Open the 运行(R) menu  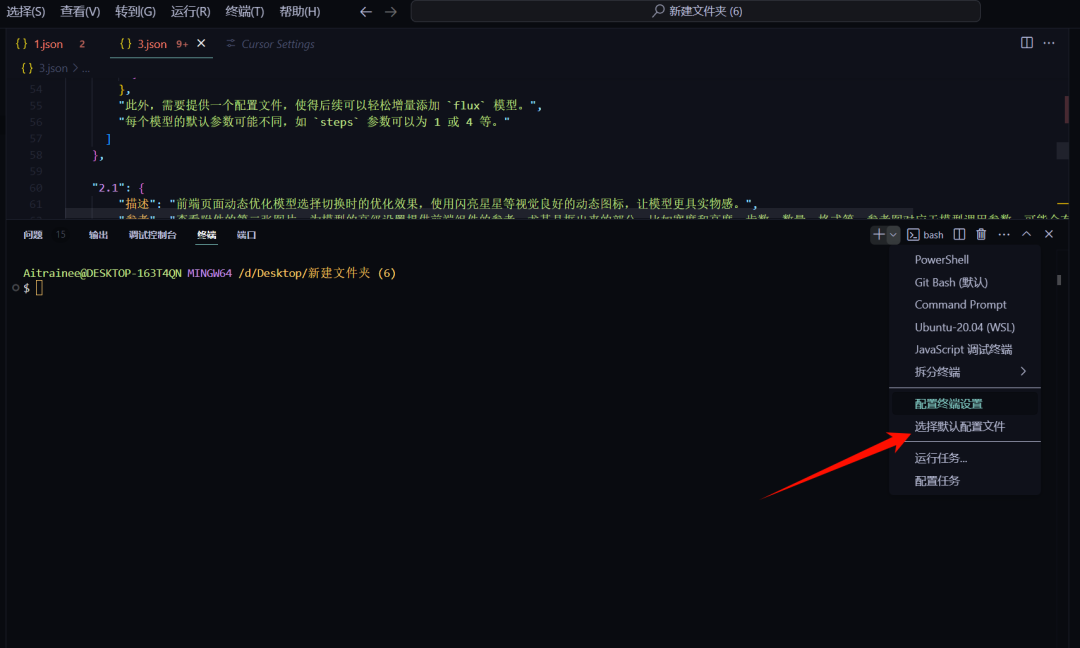coord(190,12)
